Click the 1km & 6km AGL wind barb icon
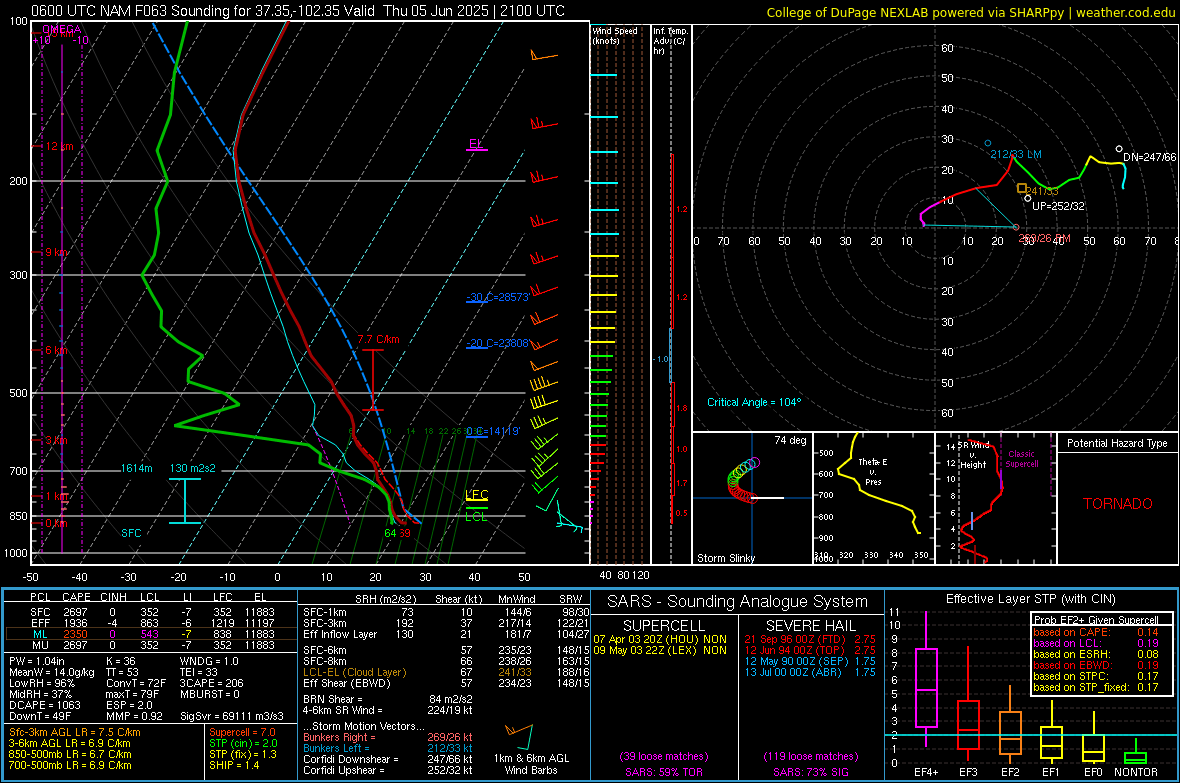Viewport: 1180px width, 783px height. (520, 736)
